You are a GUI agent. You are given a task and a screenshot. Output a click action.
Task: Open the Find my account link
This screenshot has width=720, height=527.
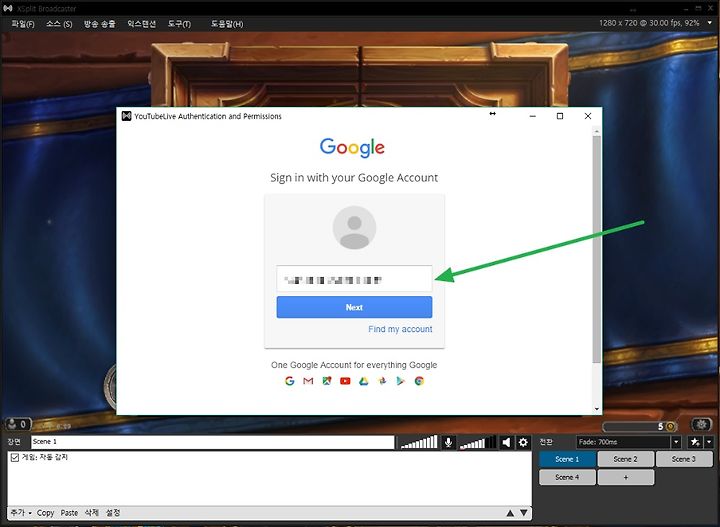coord(400,329)
